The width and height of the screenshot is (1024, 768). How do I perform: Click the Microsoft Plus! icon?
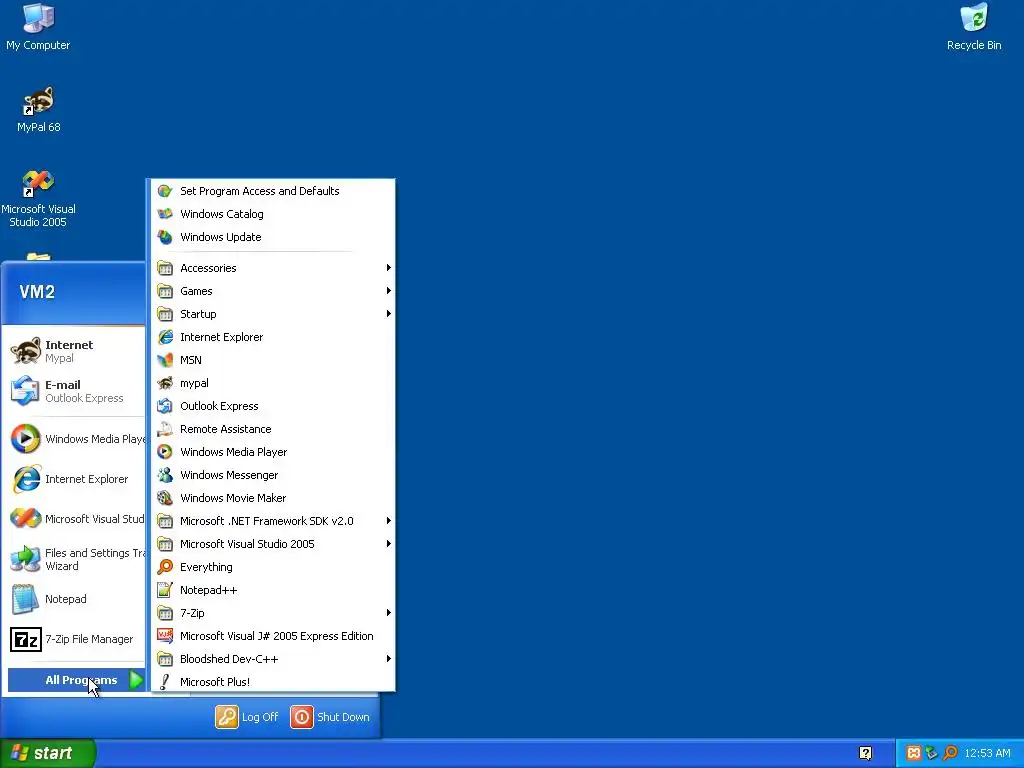(165, 682)
